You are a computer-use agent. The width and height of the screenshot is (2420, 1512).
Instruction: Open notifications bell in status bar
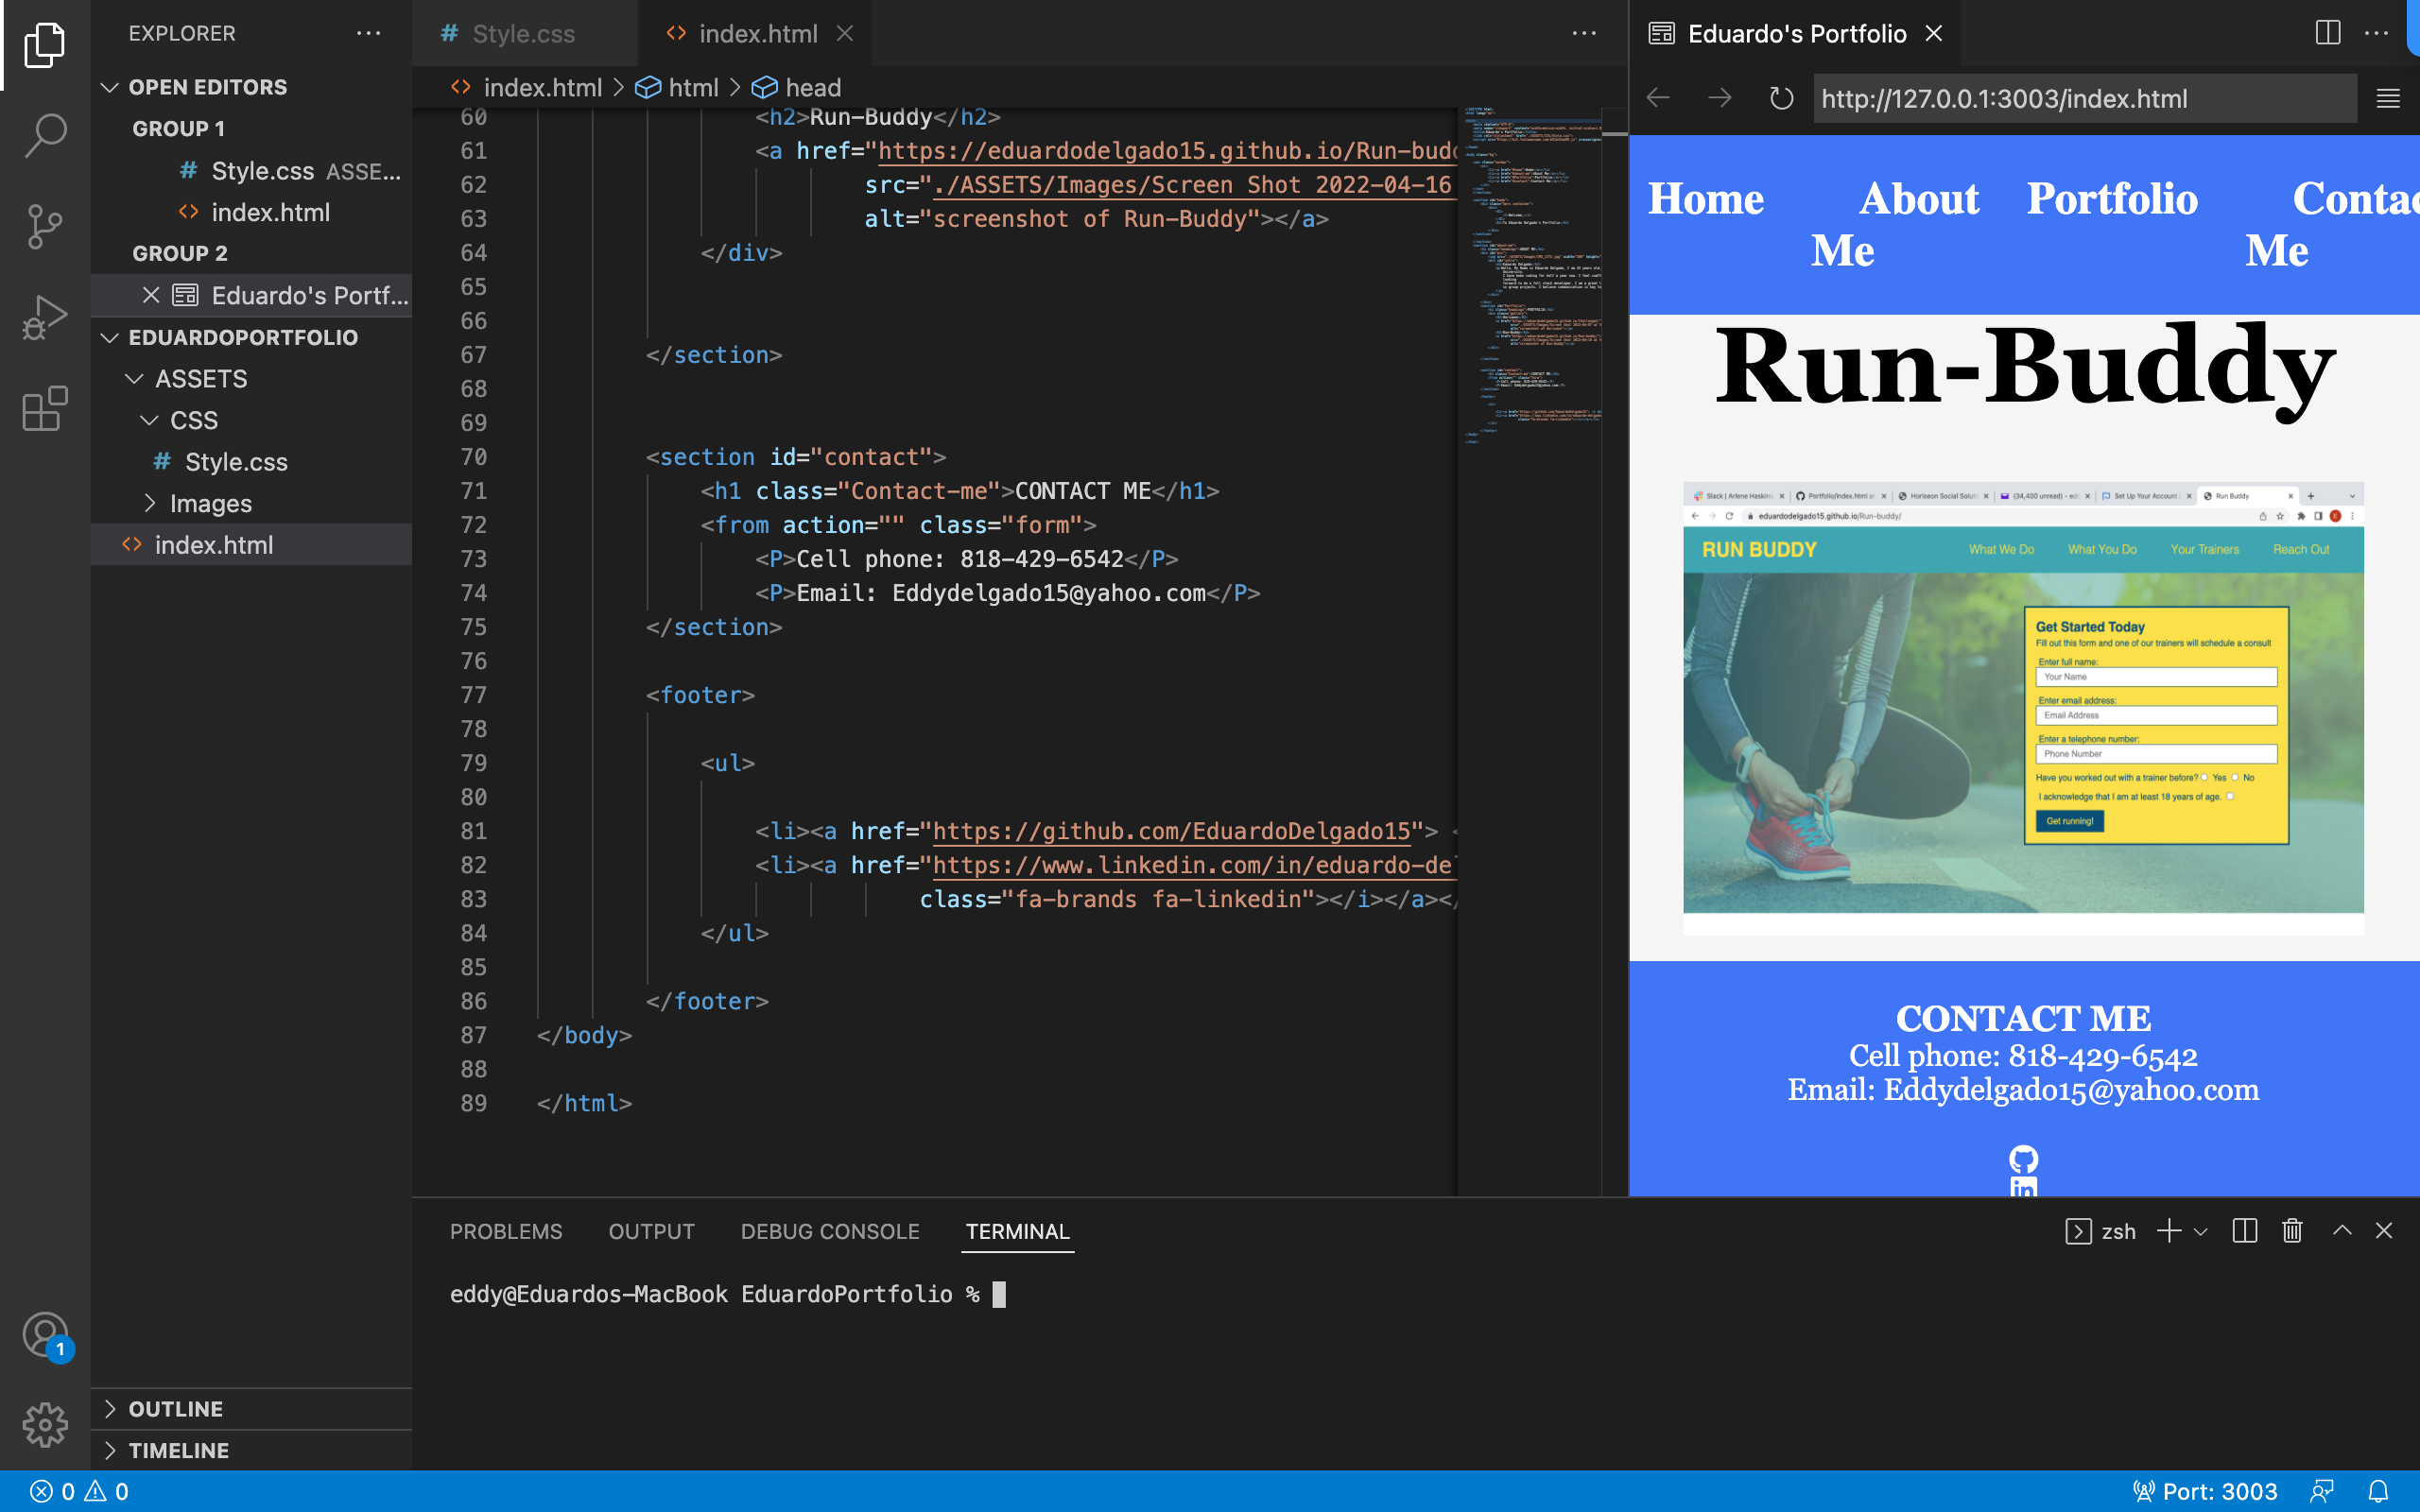2379,1491
